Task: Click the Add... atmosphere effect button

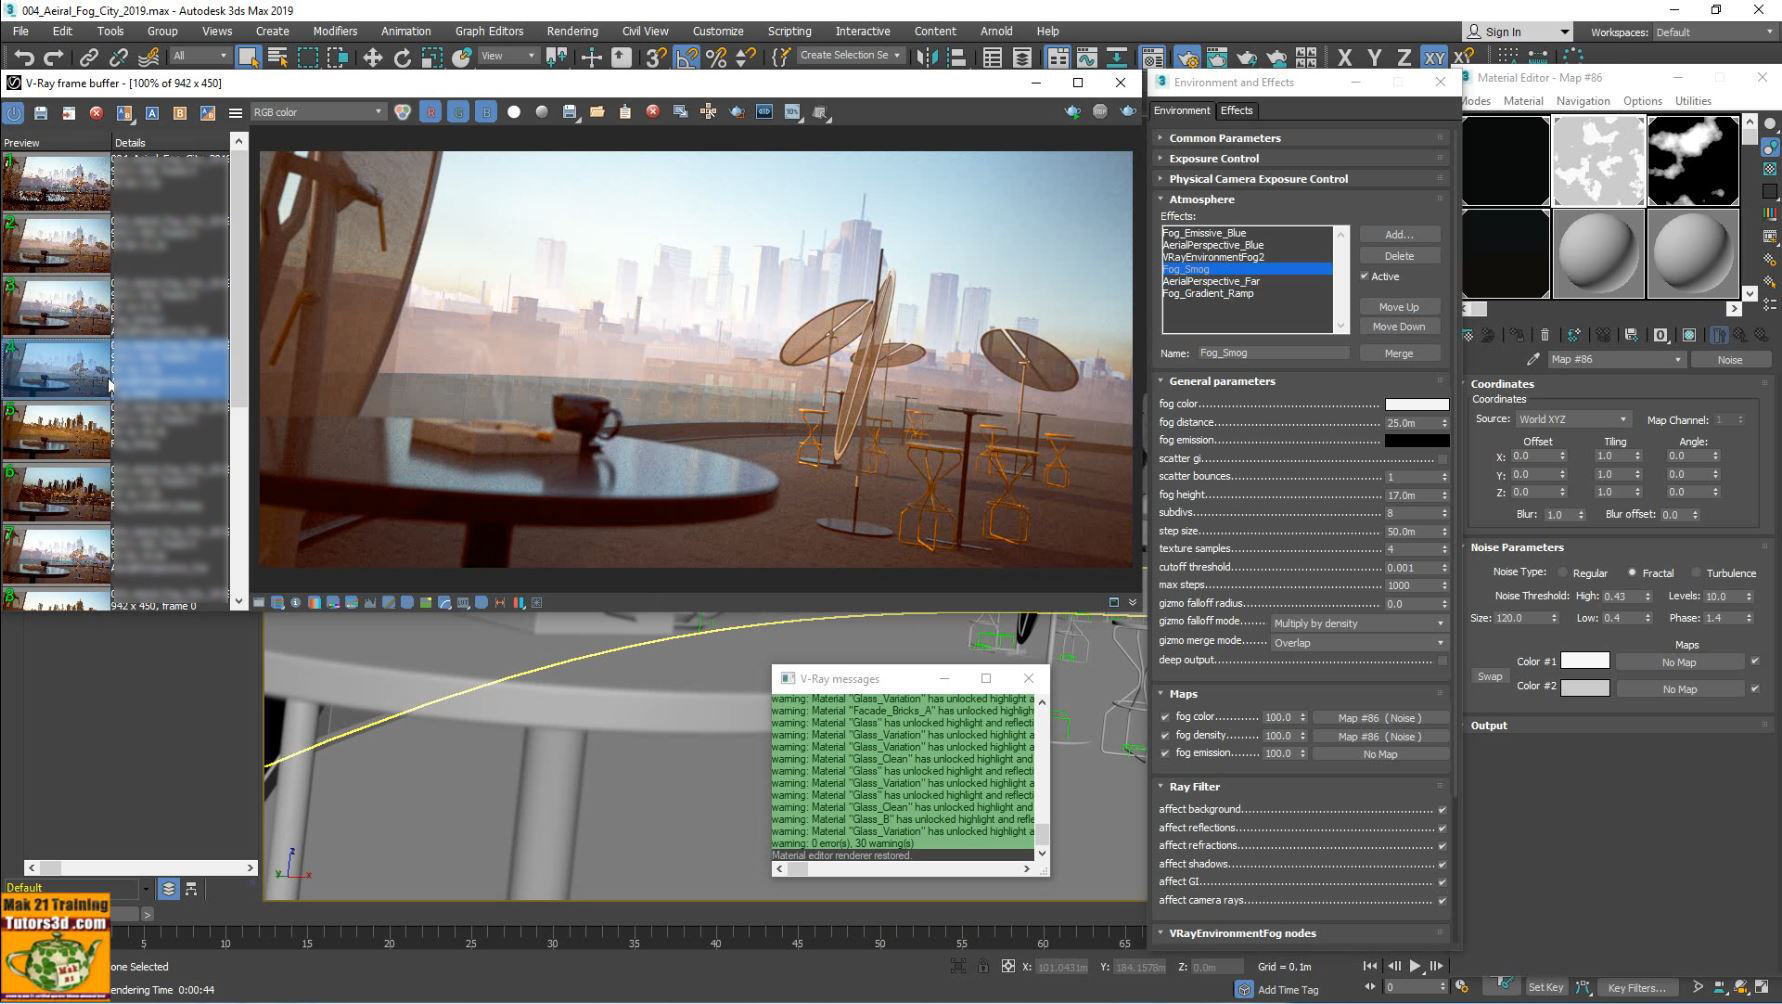Action: (1399, 234)
